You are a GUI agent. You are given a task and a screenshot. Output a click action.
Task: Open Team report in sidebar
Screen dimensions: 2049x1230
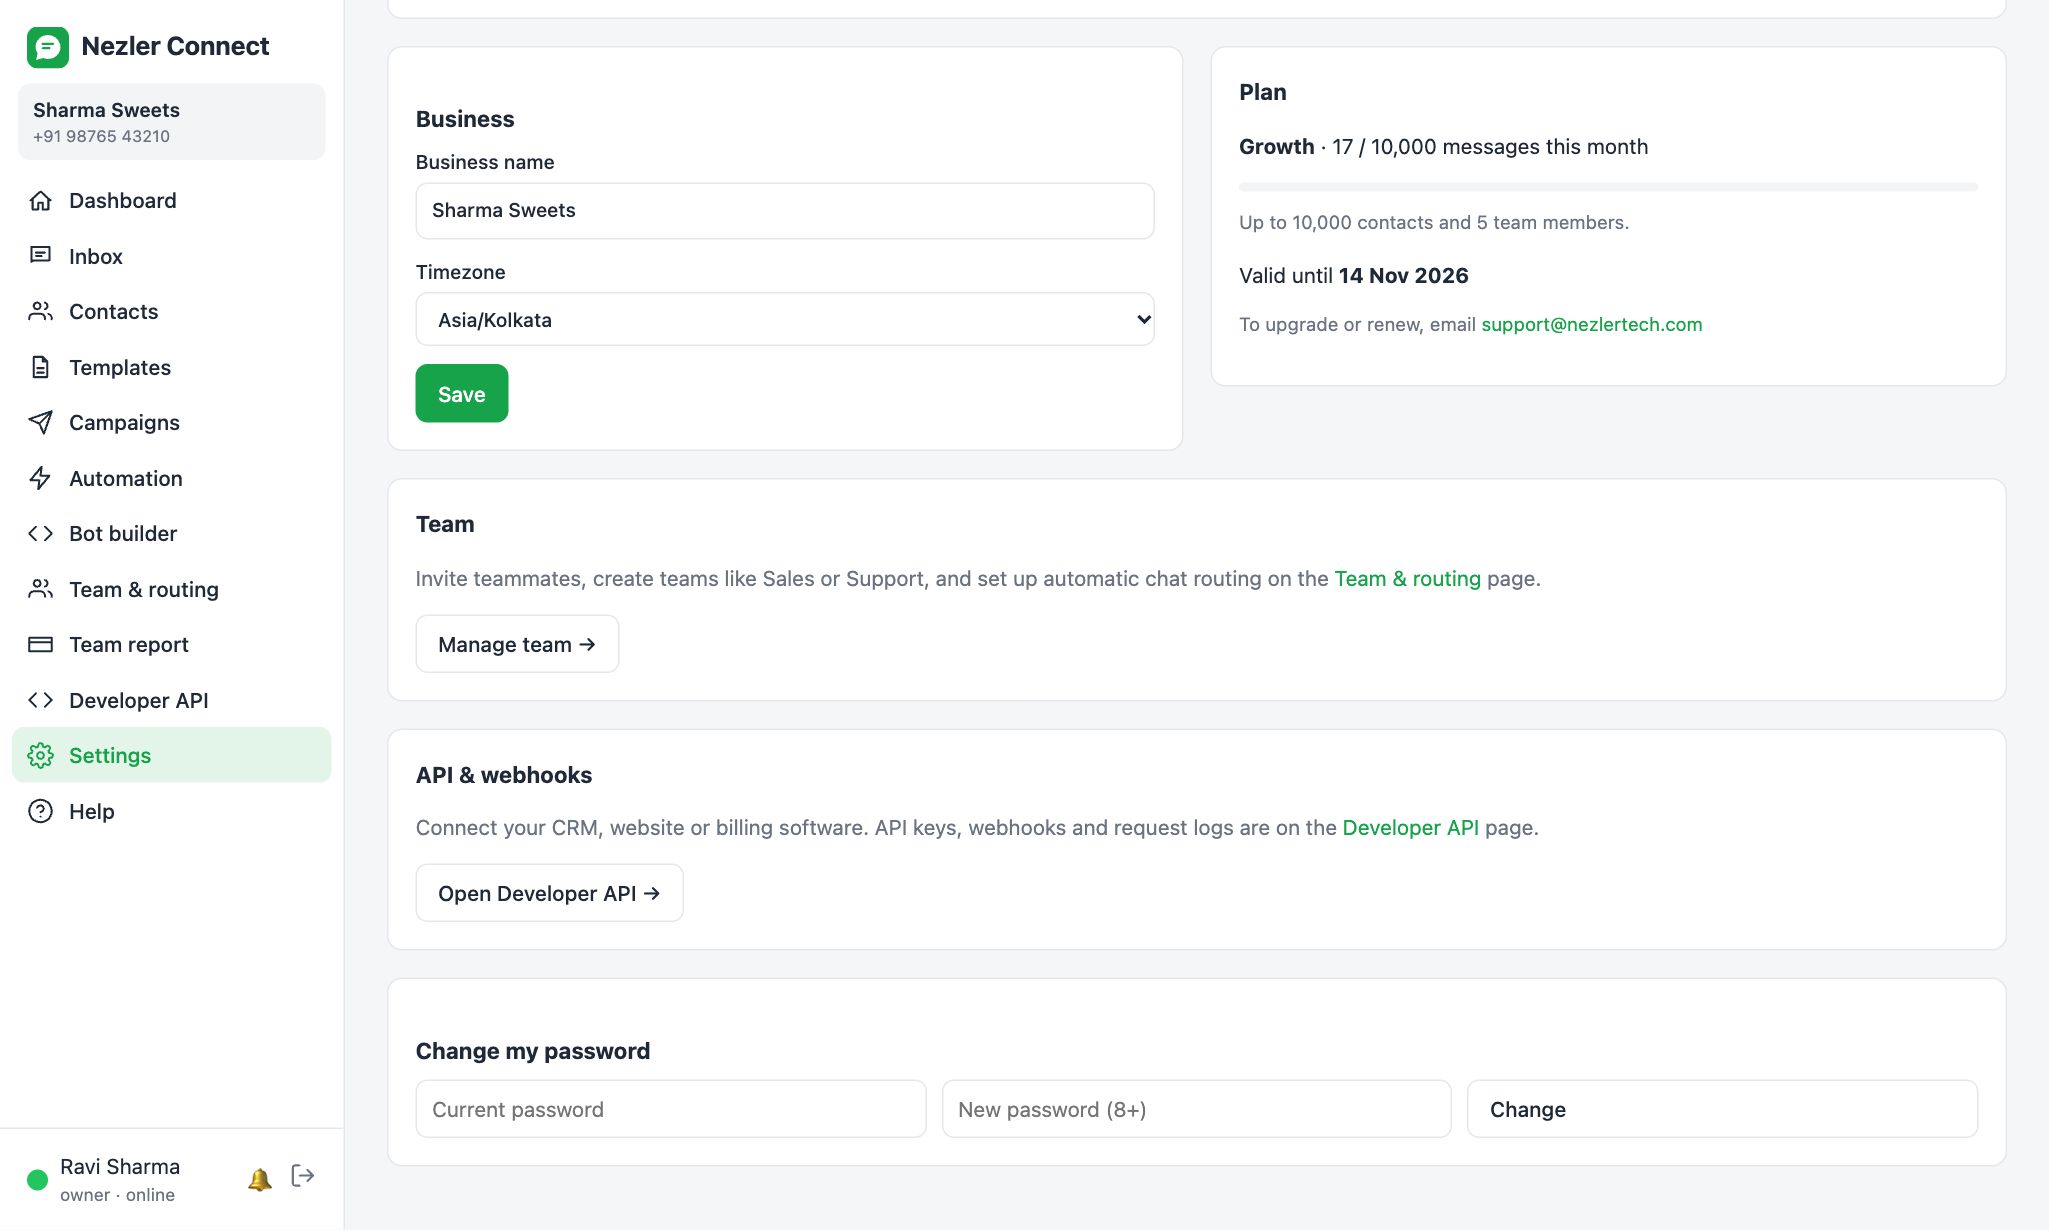point(171,645)
